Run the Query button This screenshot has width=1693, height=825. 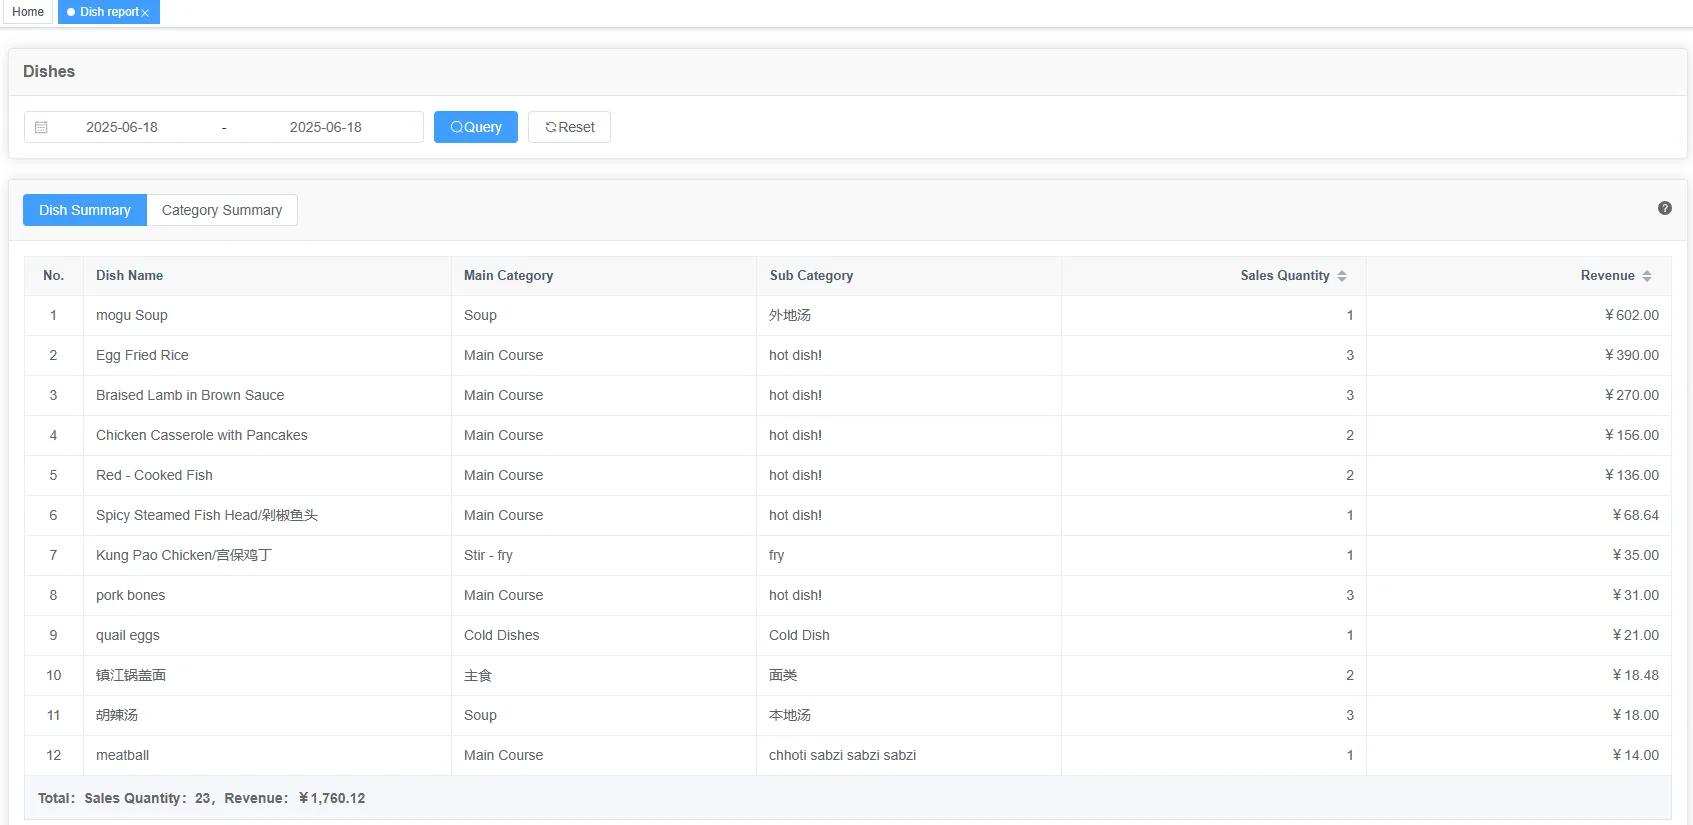click(x=476, y=127)
